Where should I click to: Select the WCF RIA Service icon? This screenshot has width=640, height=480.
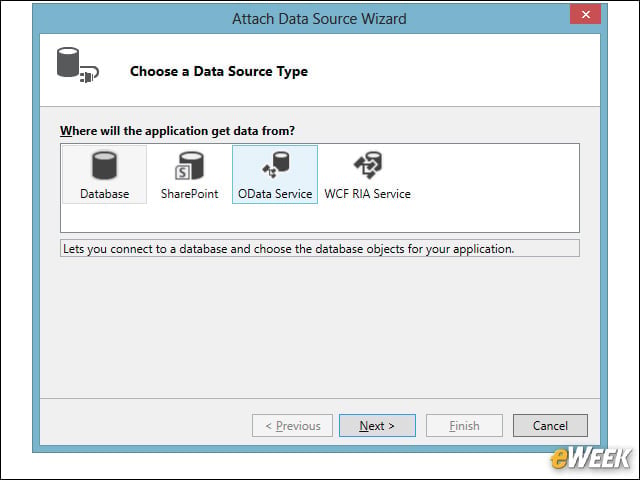(x=368, y=164)
